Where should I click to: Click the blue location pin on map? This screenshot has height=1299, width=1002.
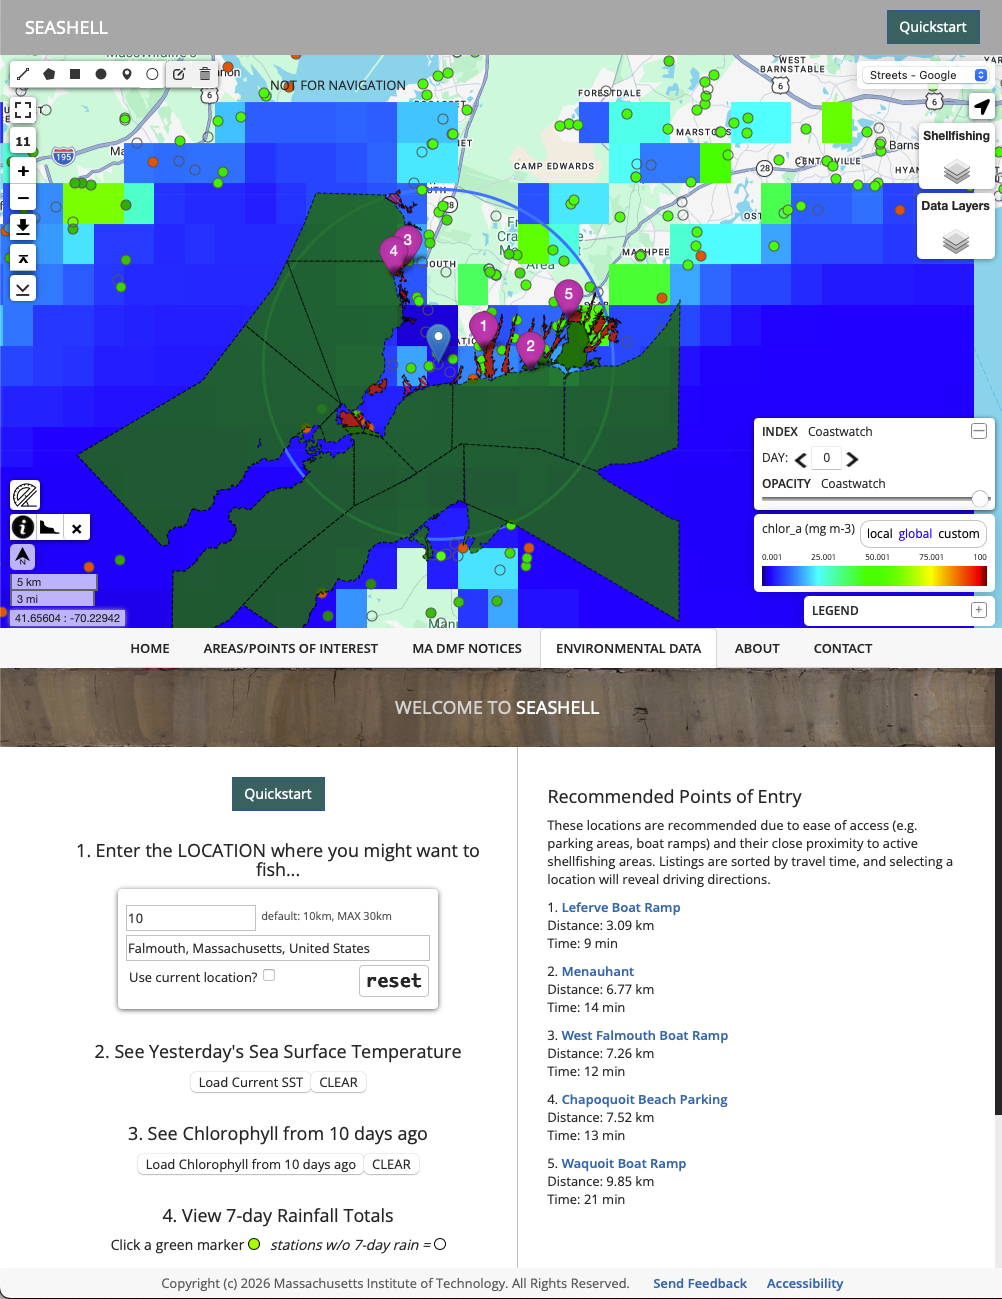pos(438,342)
